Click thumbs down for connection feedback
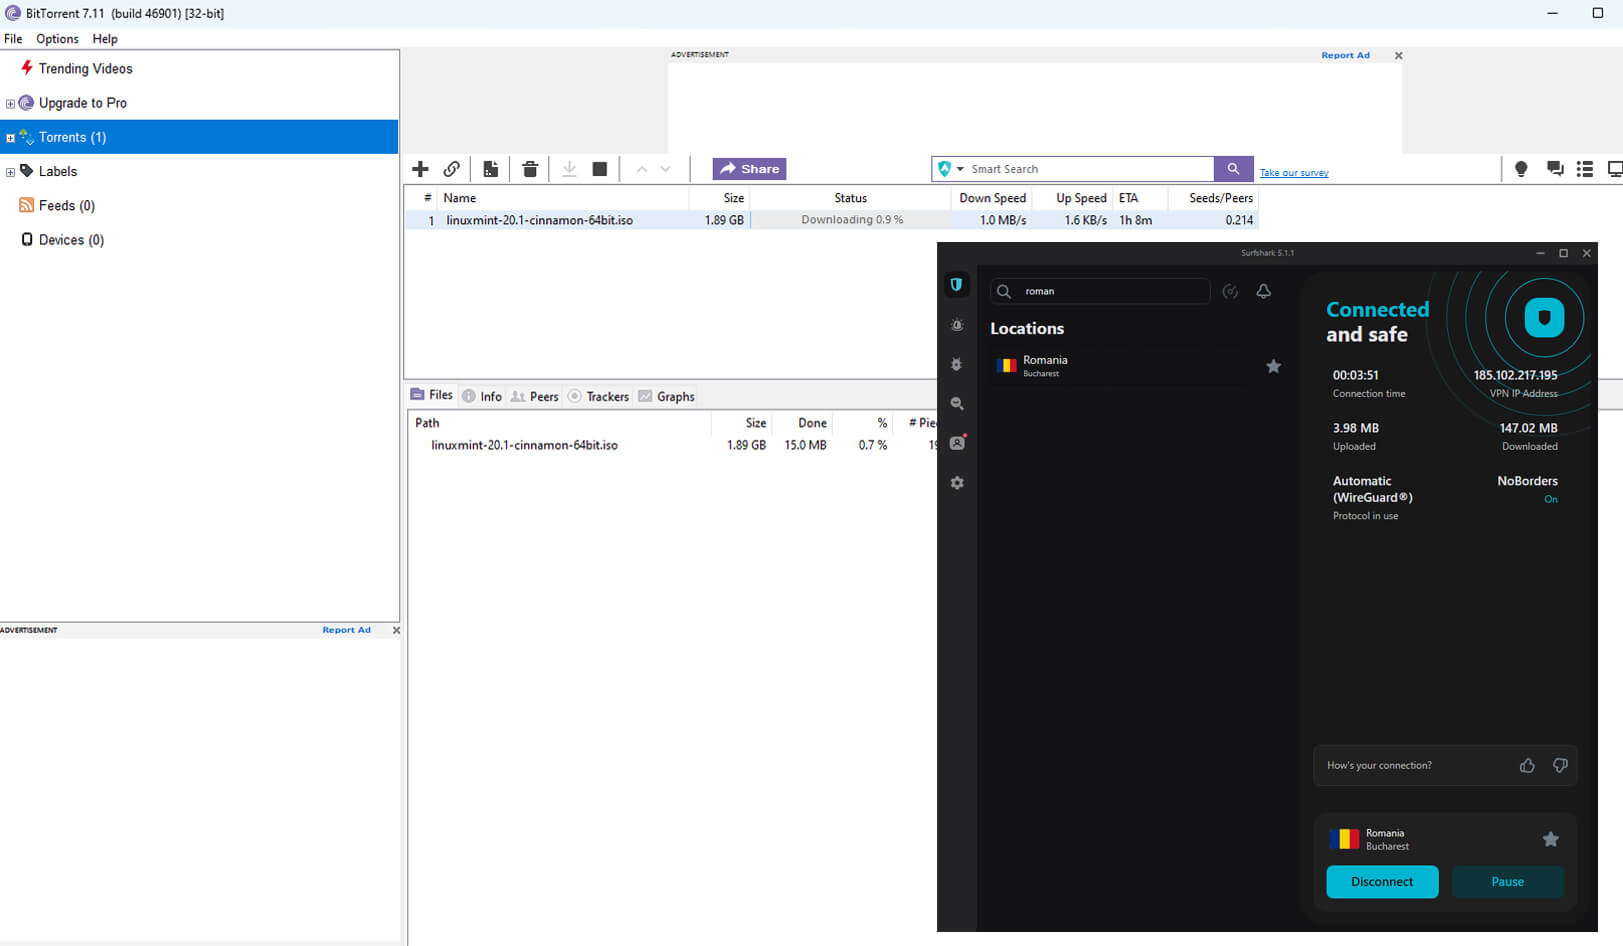1623x946 pixels. 1560,766
